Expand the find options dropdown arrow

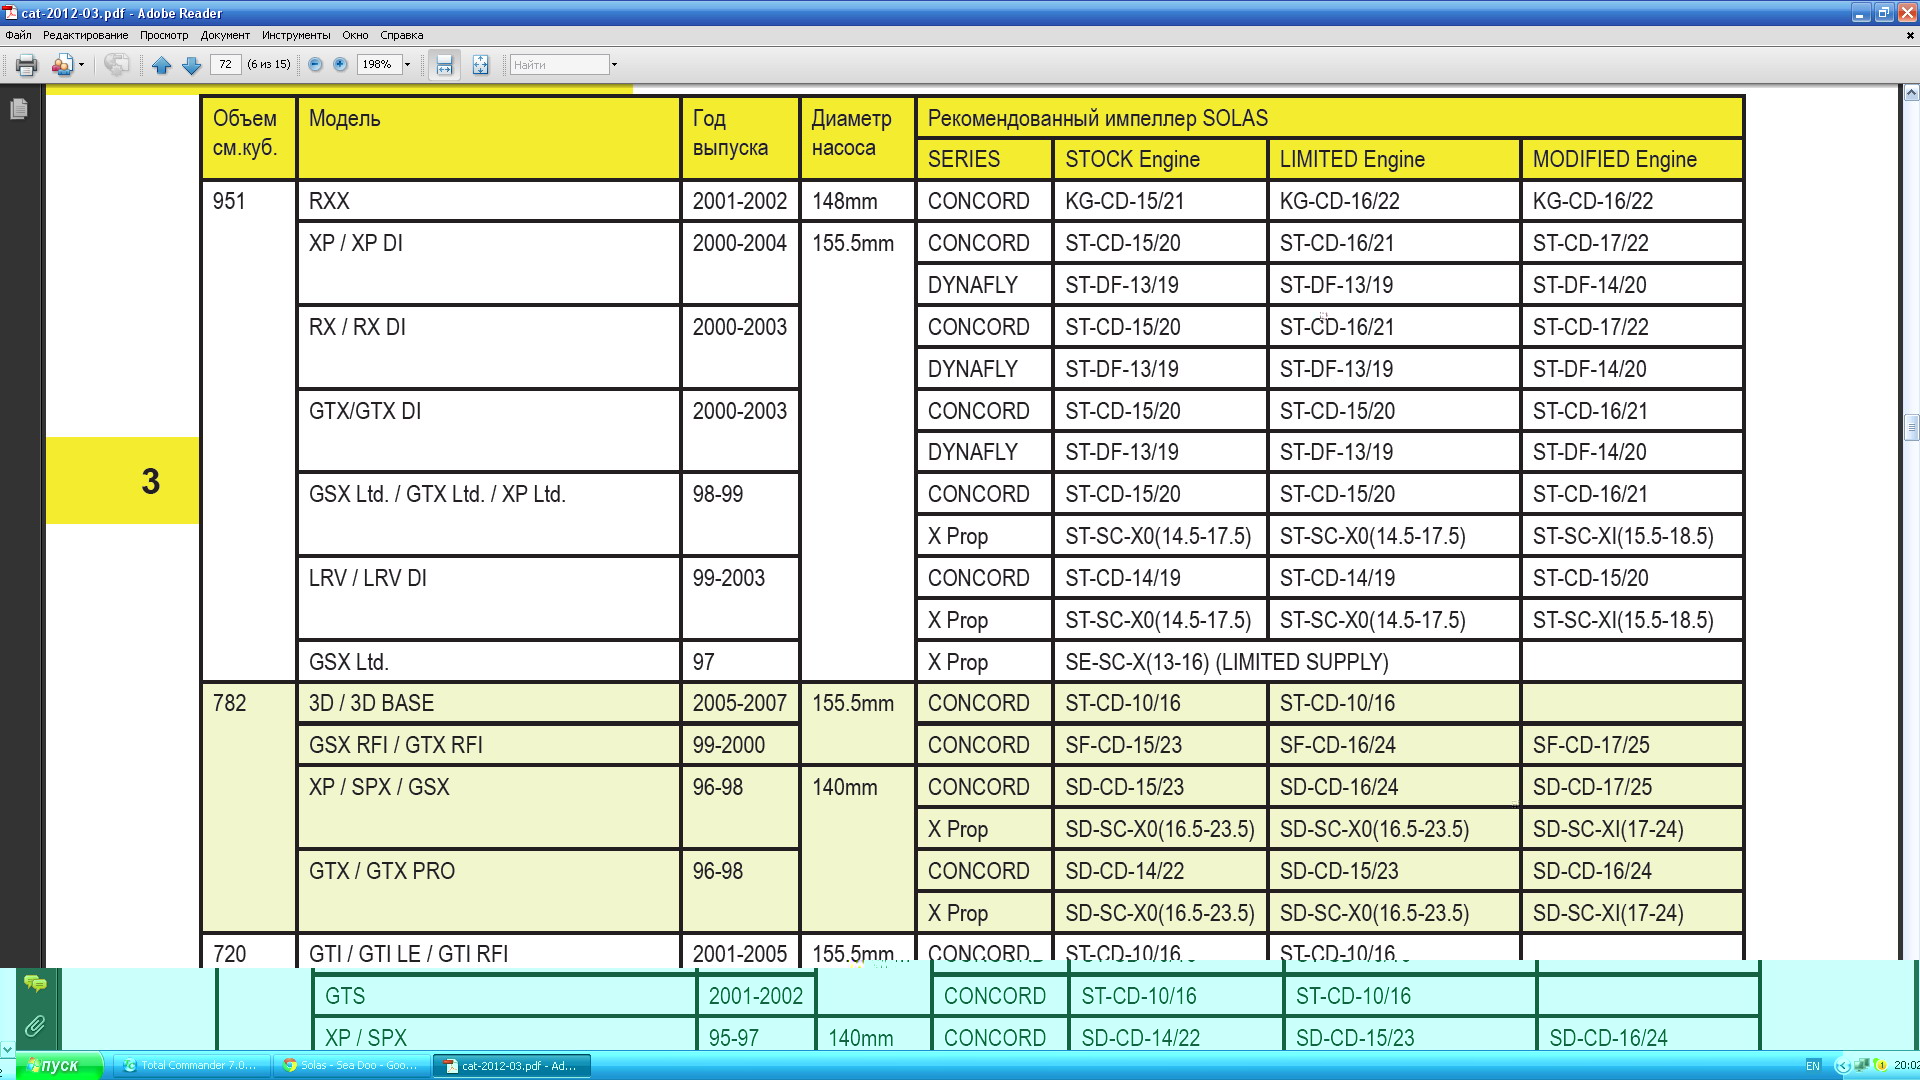point(614,65)
